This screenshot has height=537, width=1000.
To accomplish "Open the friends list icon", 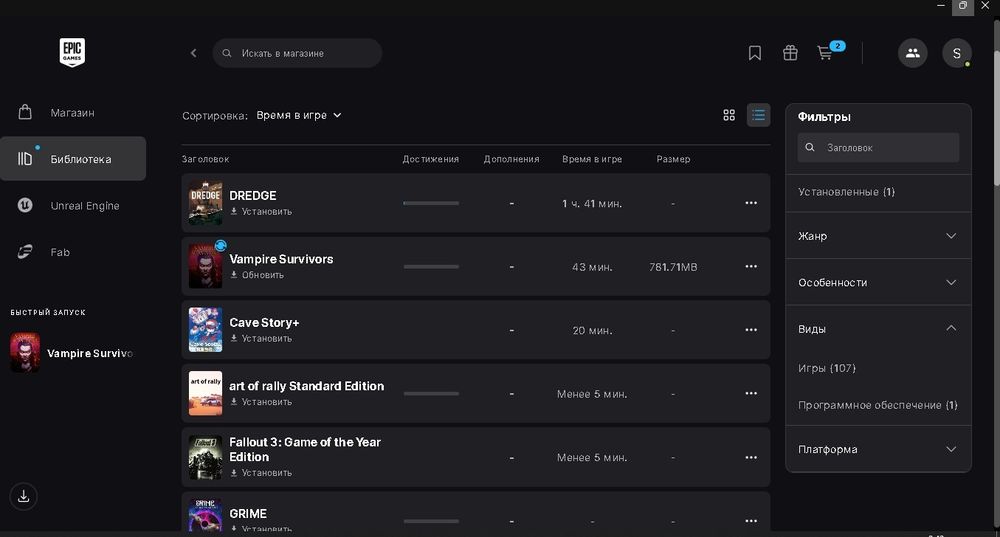I will coord(912,53).
